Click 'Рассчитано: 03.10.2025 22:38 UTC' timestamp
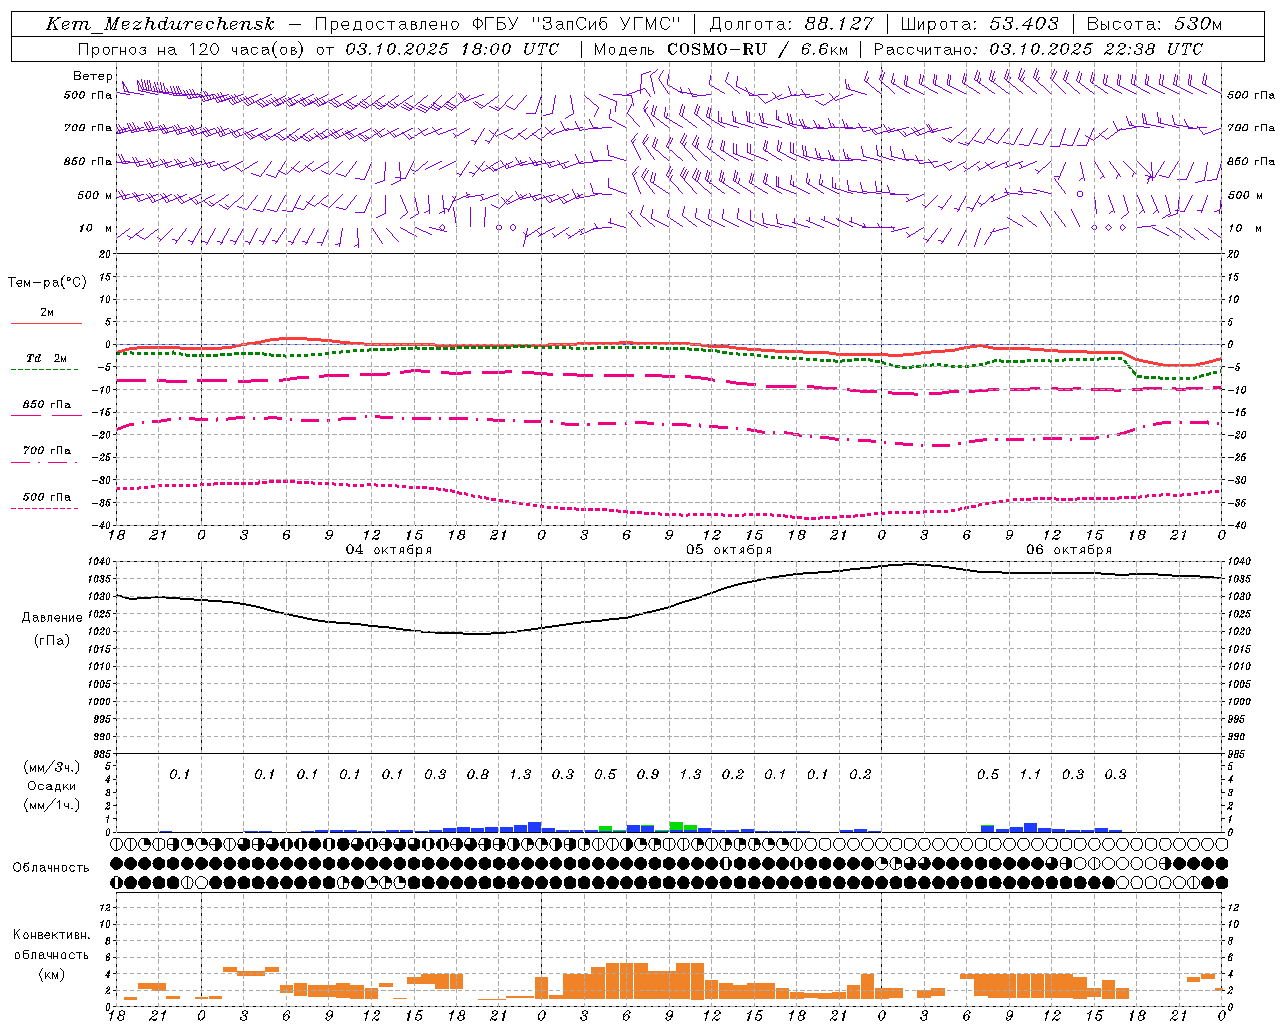This screenshot has height=1024, width=1280. click(x=1039, y=49)
